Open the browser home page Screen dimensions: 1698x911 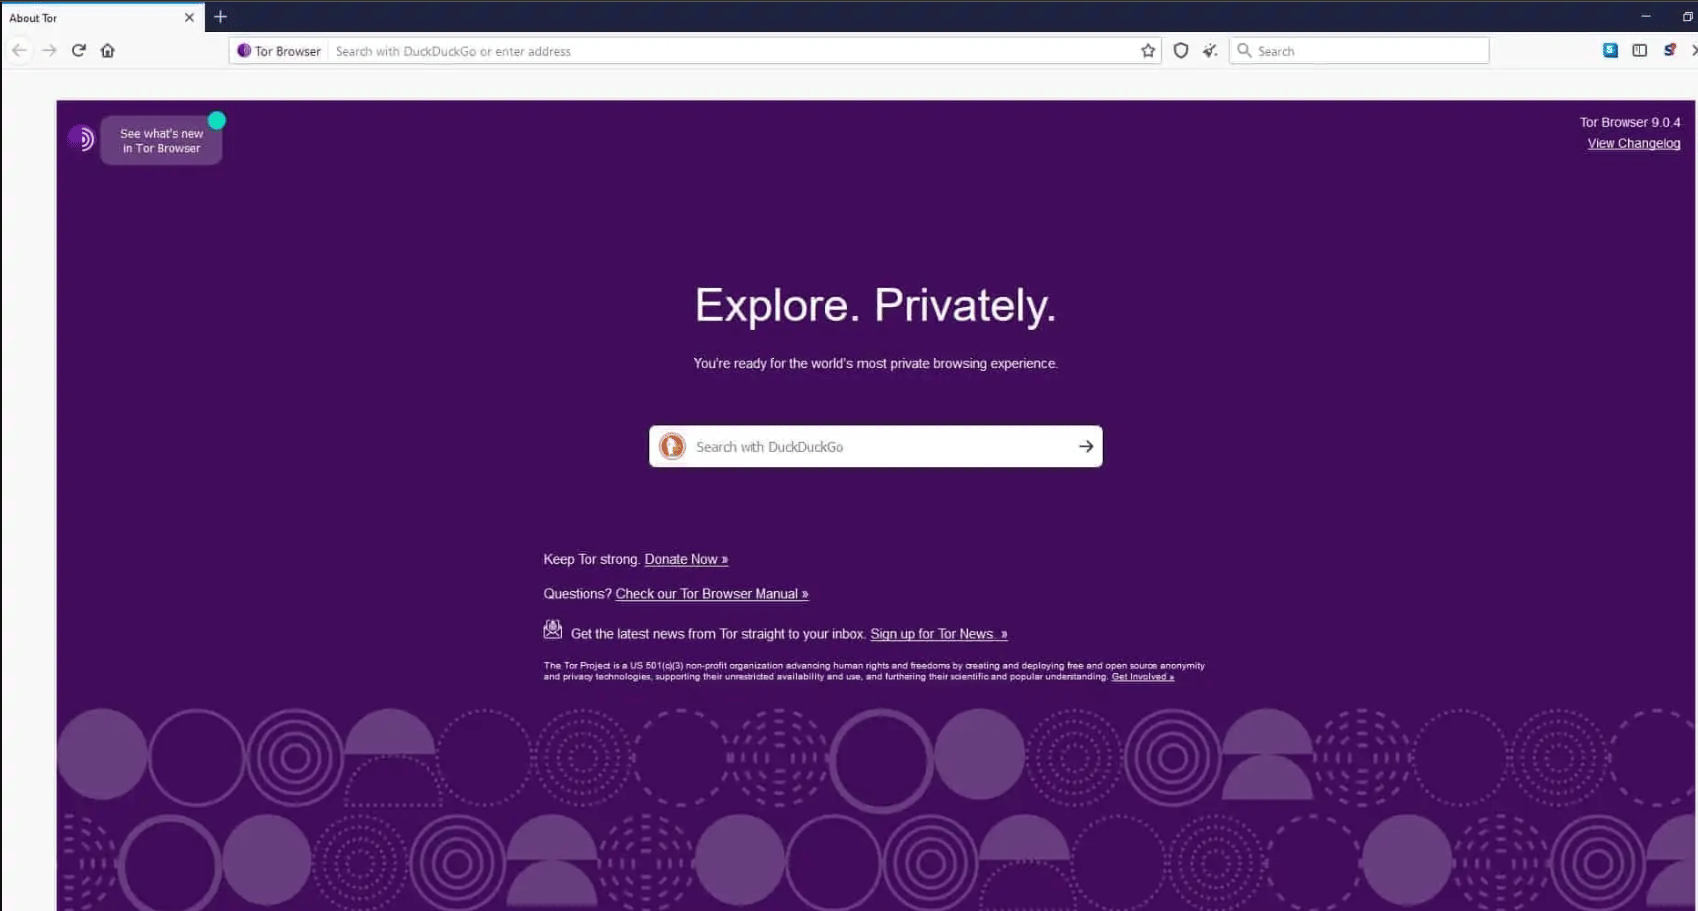(x=107, y=50)
